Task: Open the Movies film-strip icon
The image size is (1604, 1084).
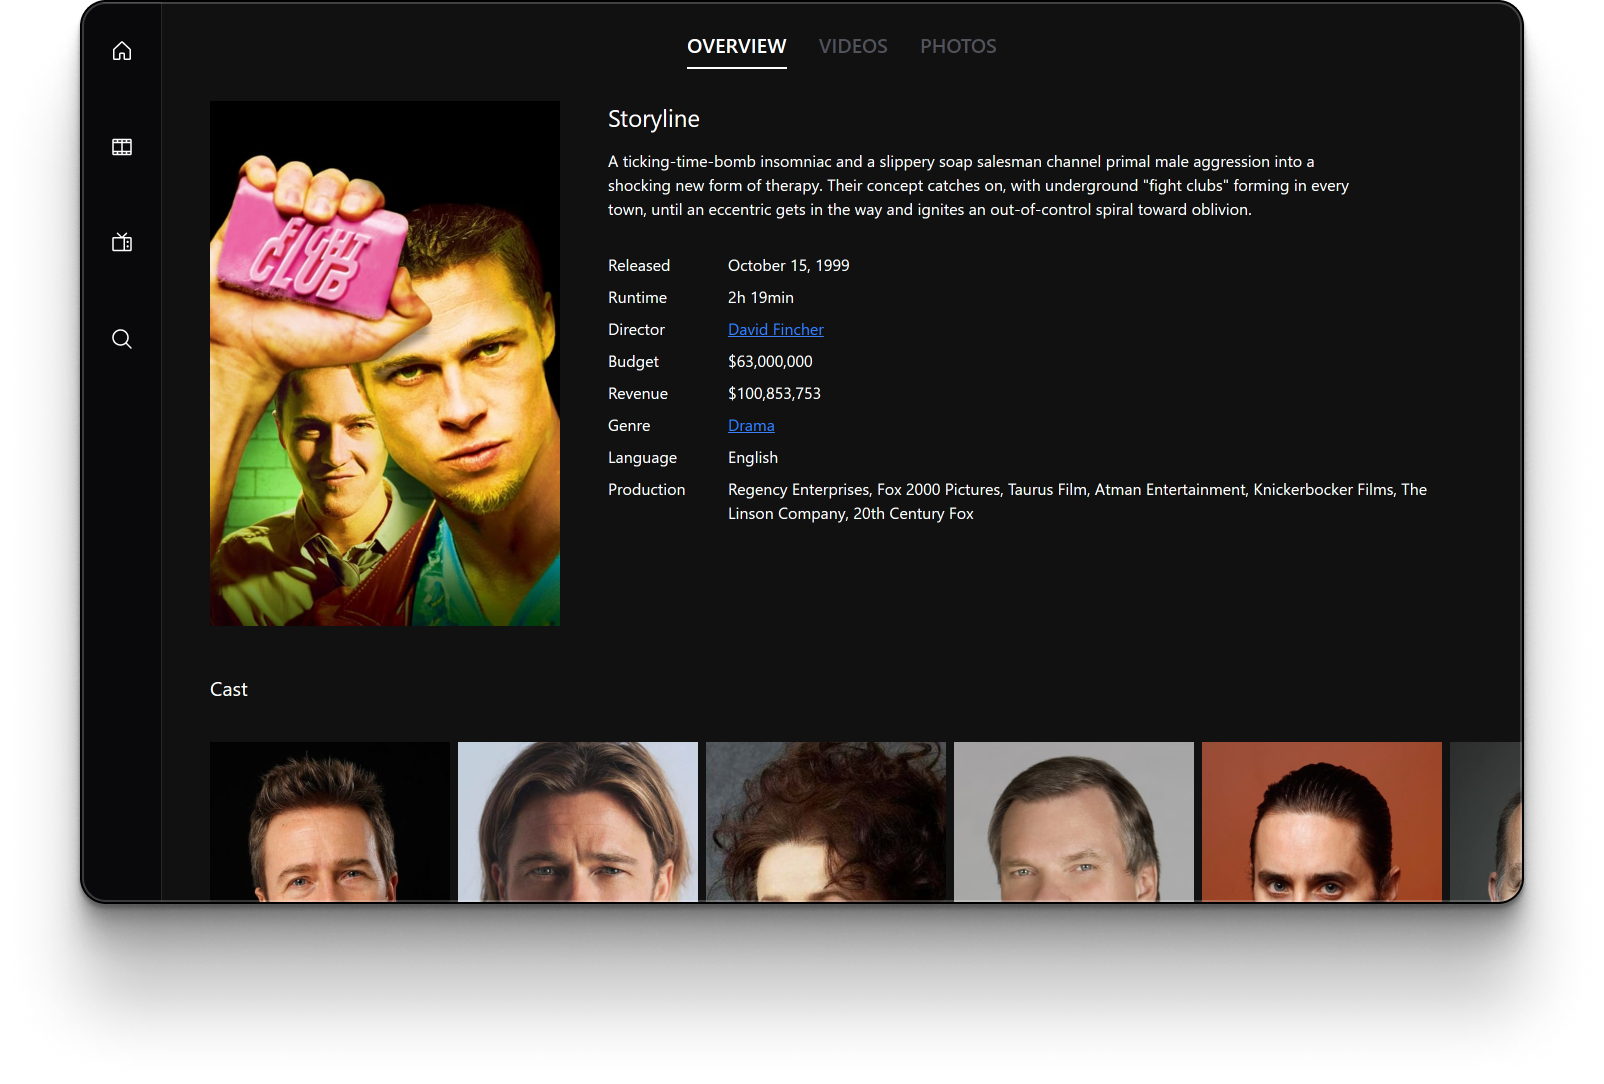Action: 122,147
